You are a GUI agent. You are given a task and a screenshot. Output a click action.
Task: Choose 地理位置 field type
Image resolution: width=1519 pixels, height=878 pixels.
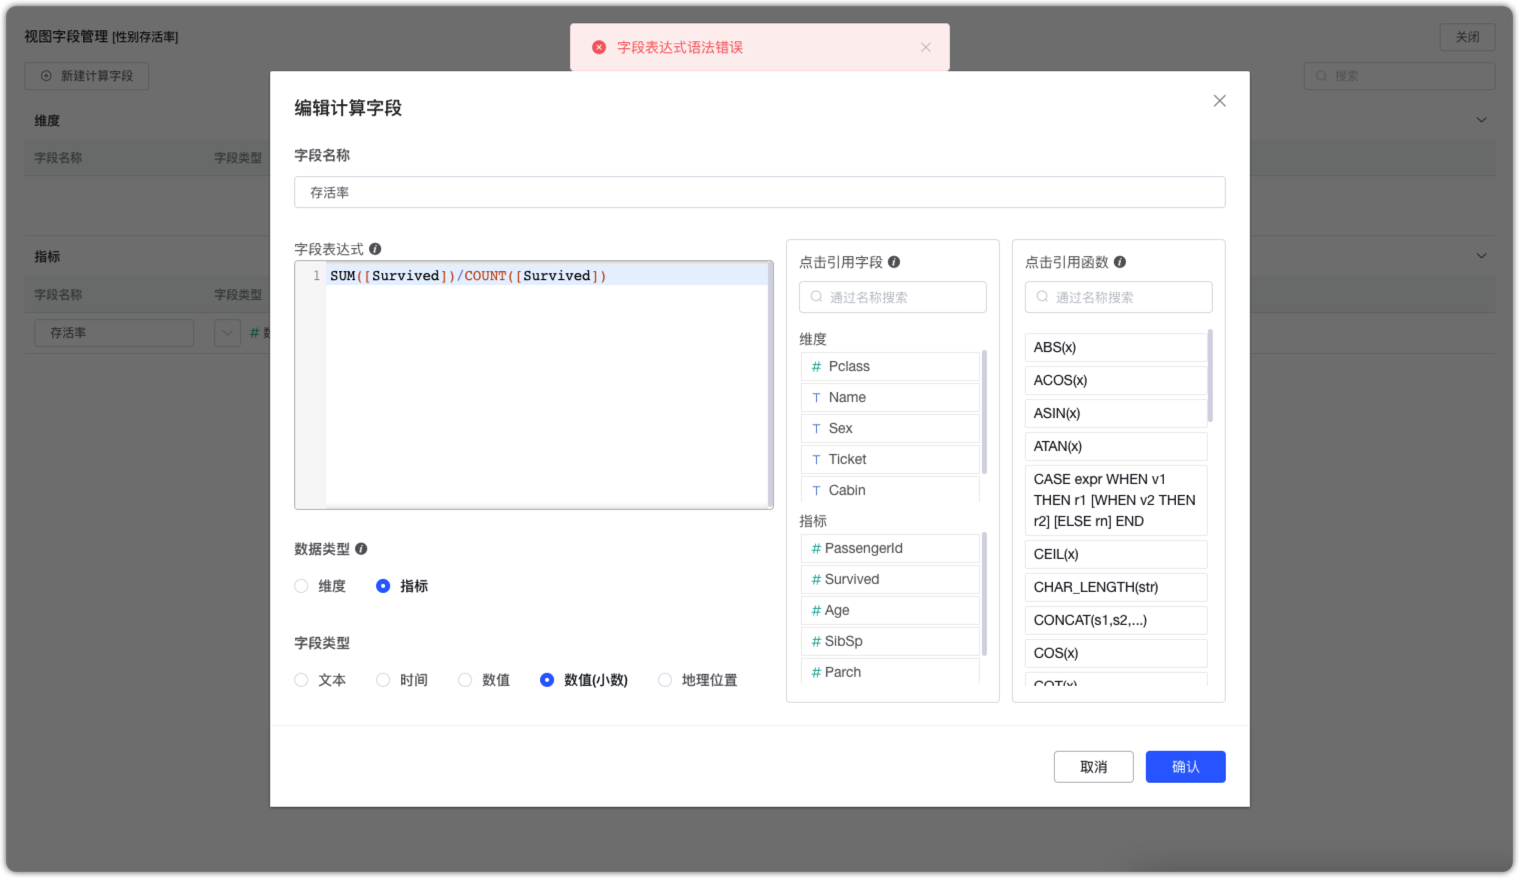point(665,680)
